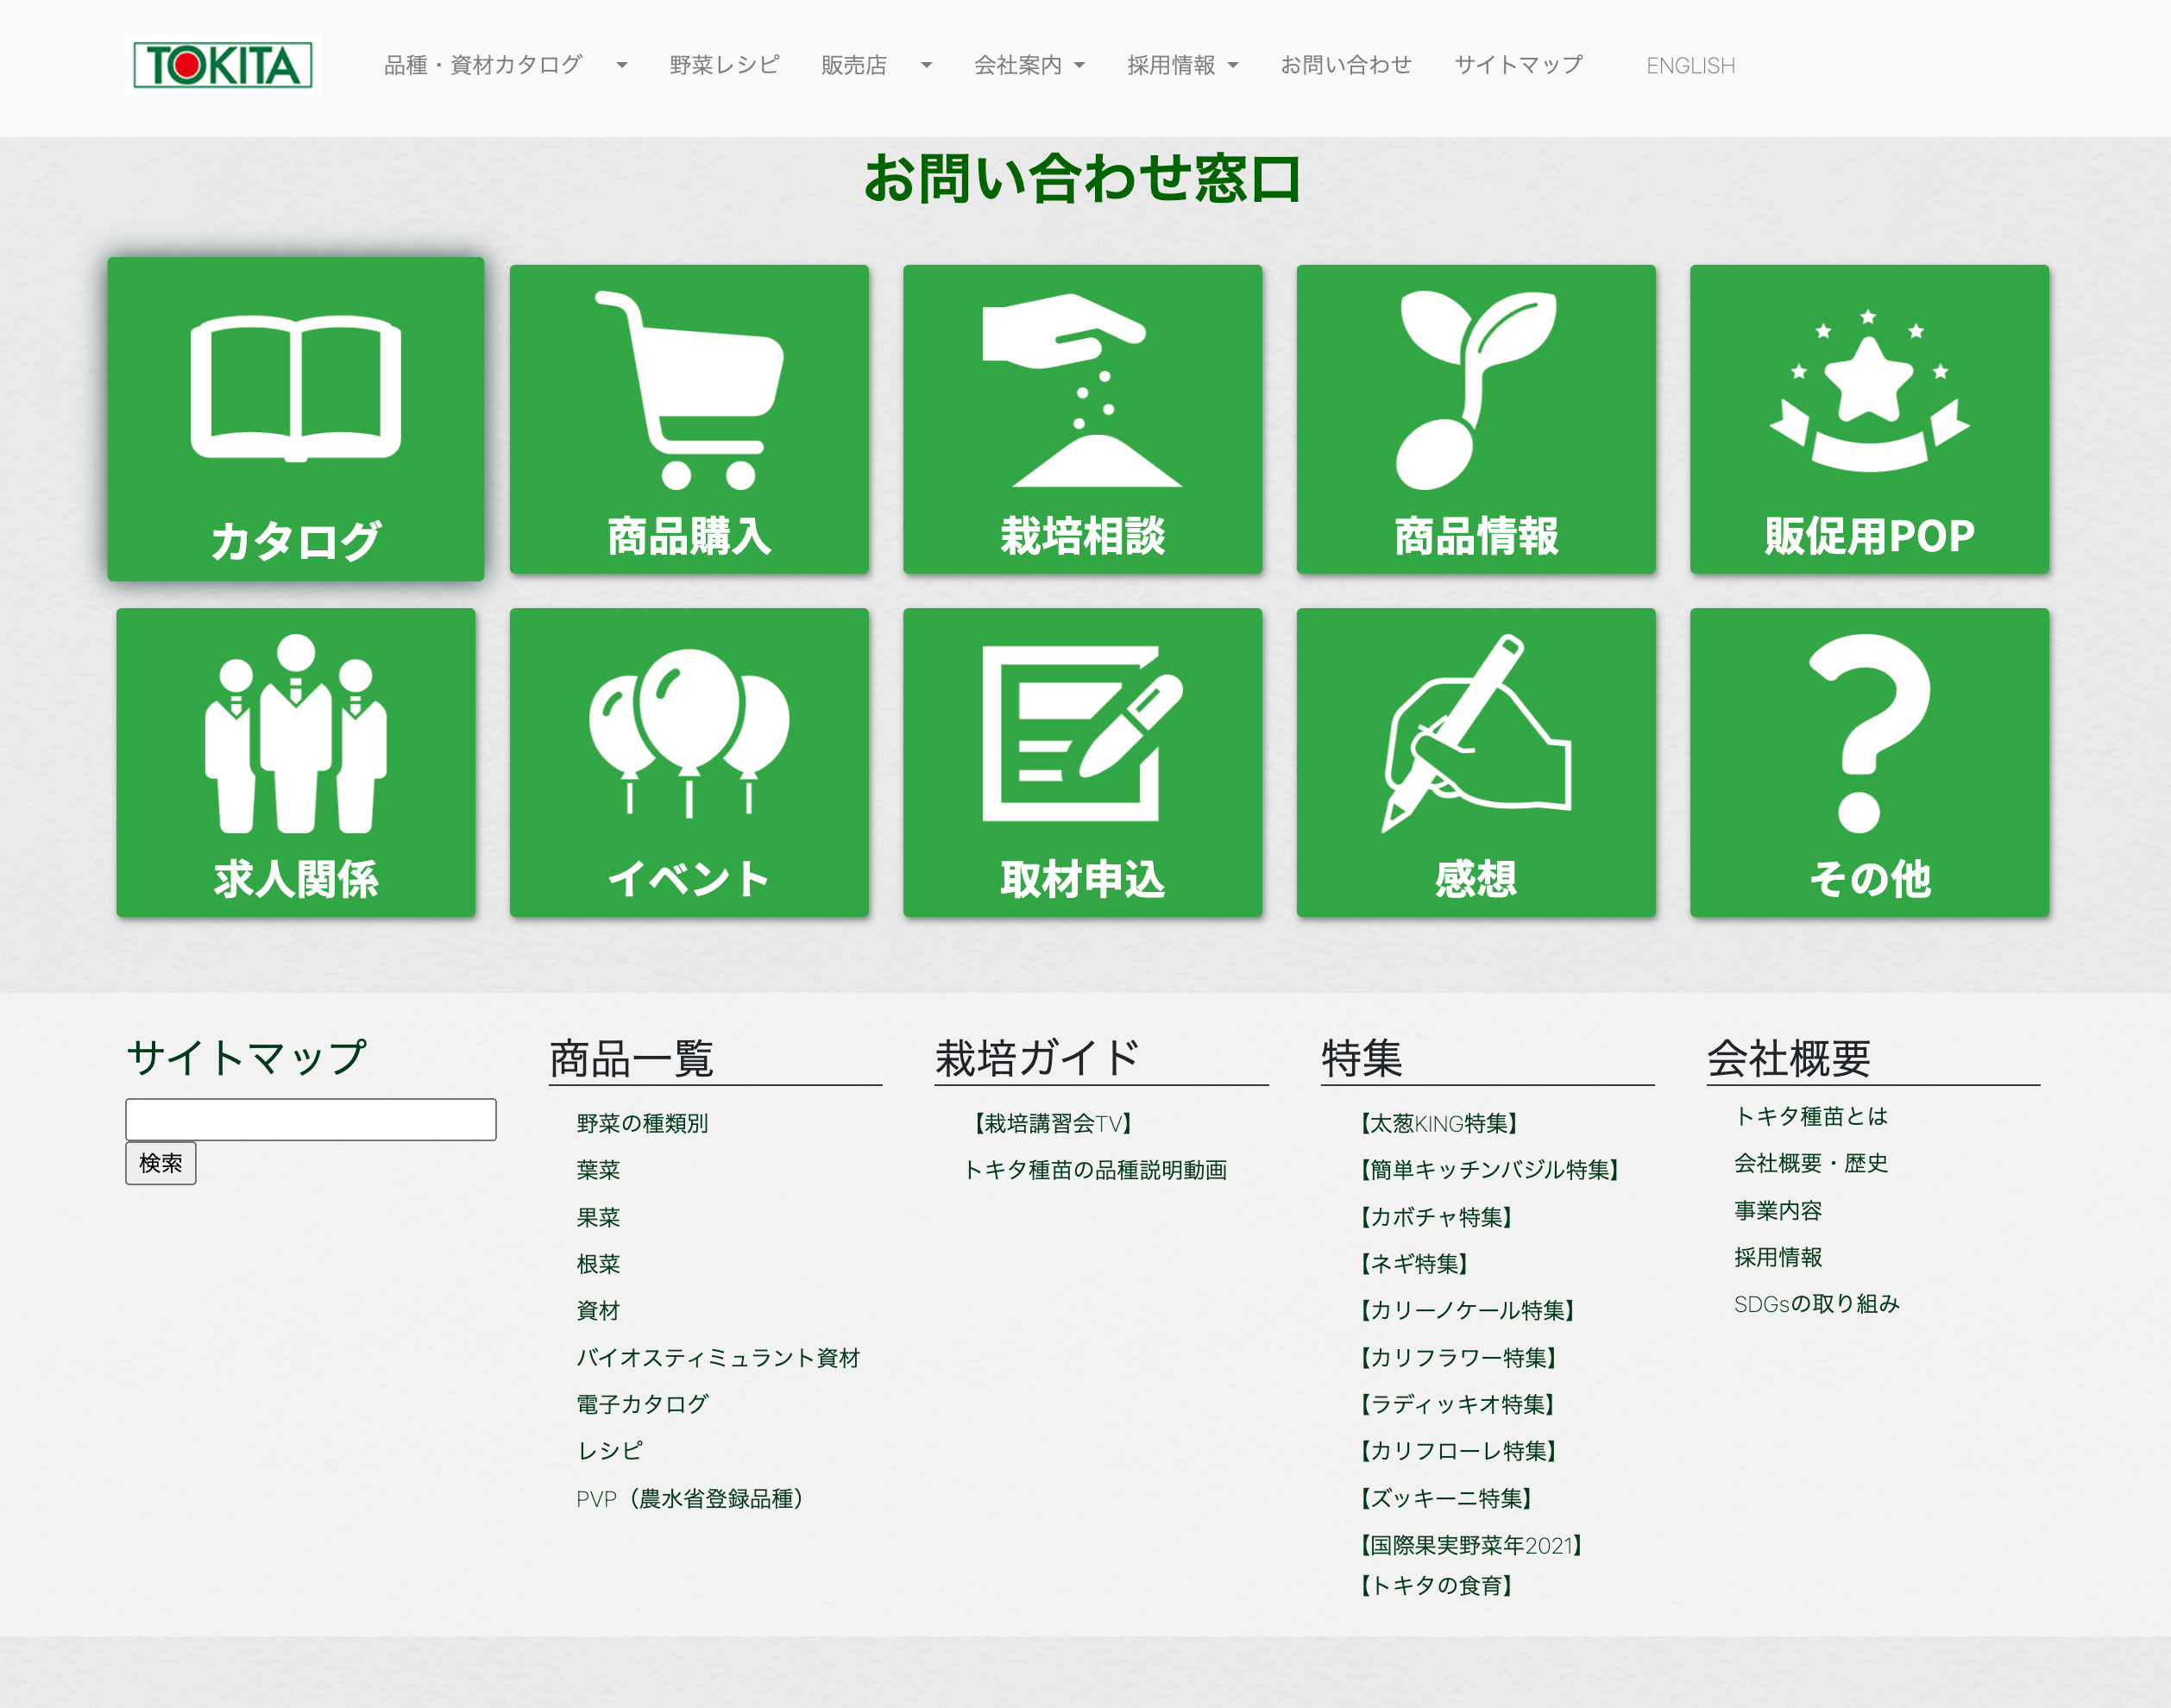
Task: Click the sitemap search text field
Action: click(311, 1119)
